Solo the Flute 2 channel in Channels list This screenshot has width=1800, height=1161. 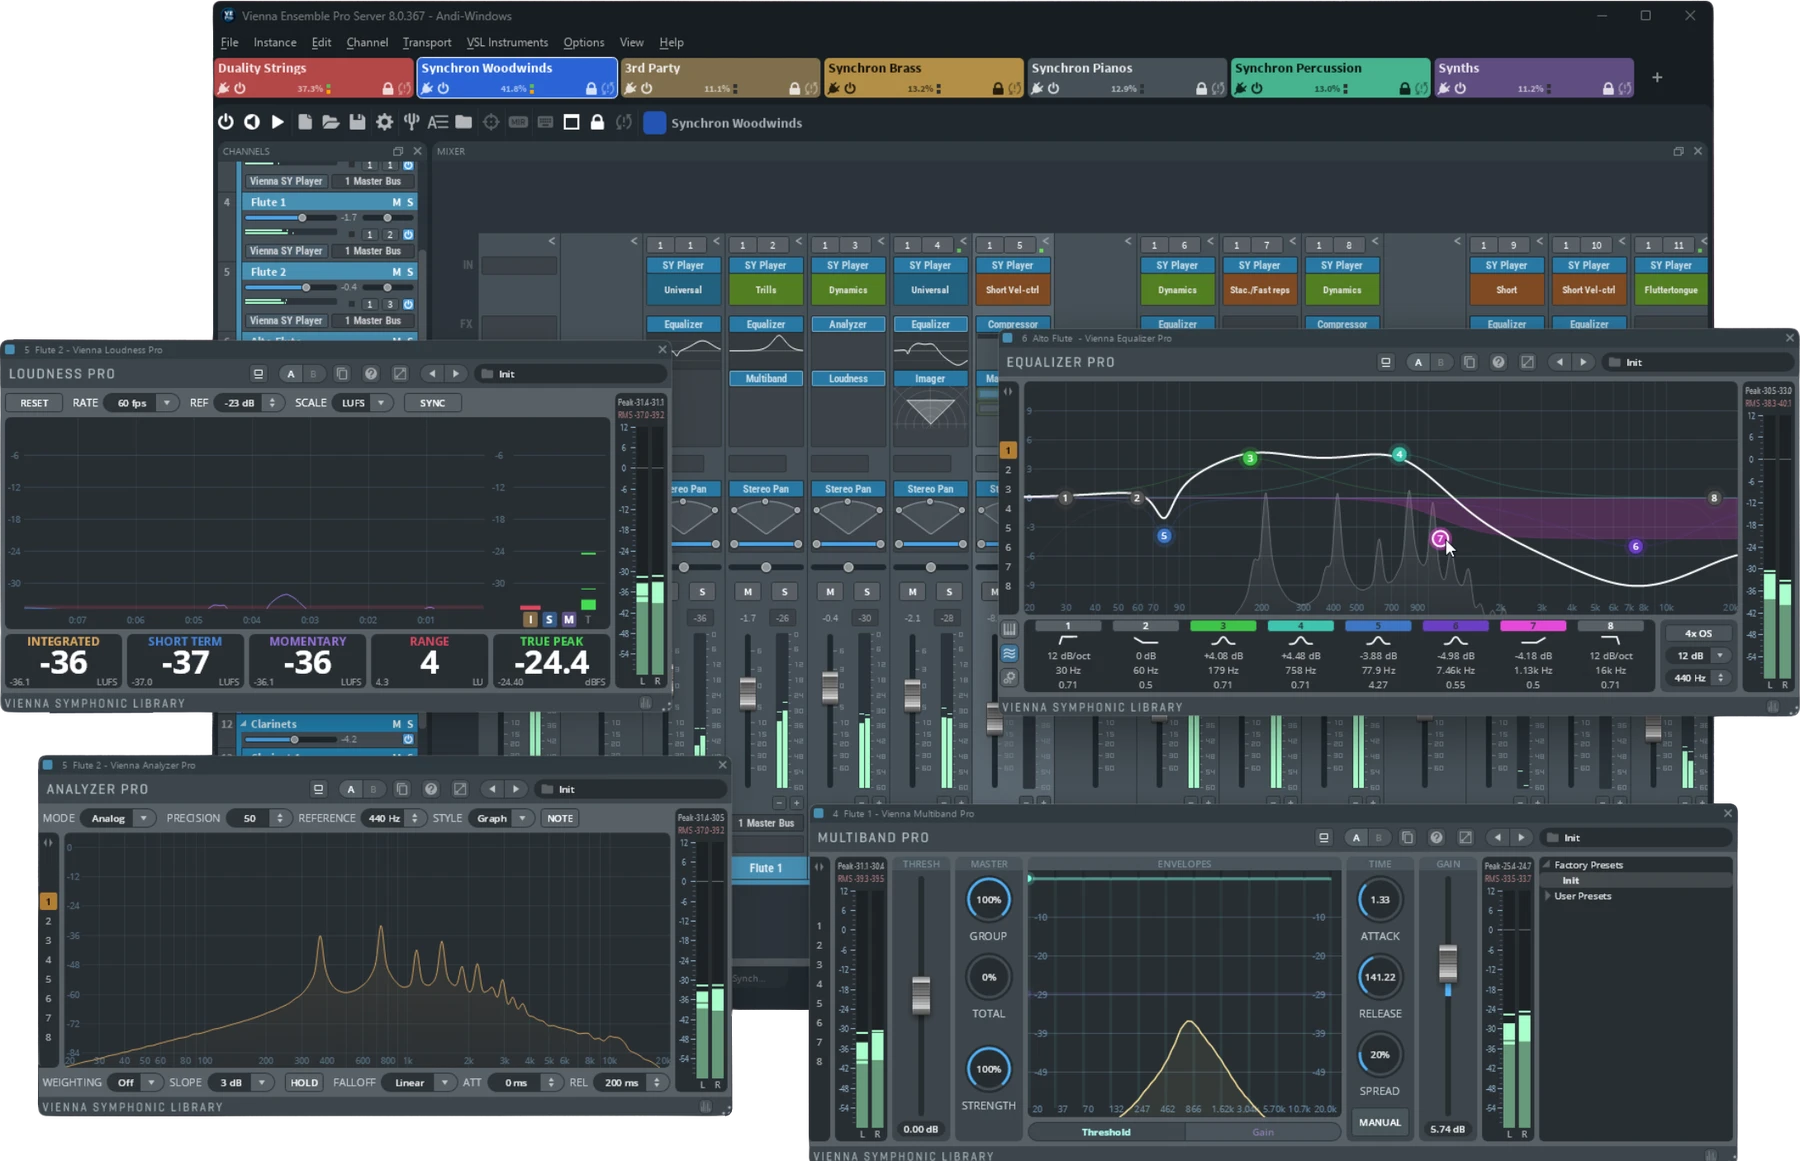(x=410, y=272)
